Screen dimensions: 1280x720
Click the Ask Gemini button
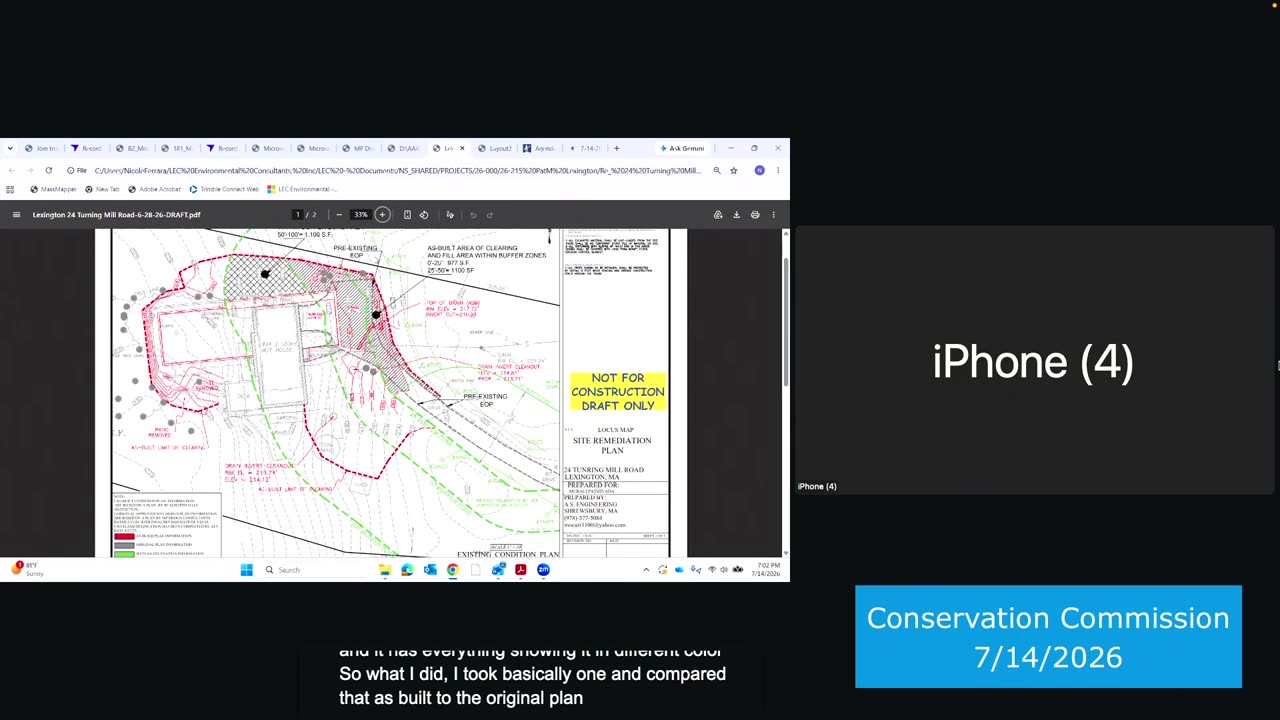pyautogui.click(x=682, y=148)
